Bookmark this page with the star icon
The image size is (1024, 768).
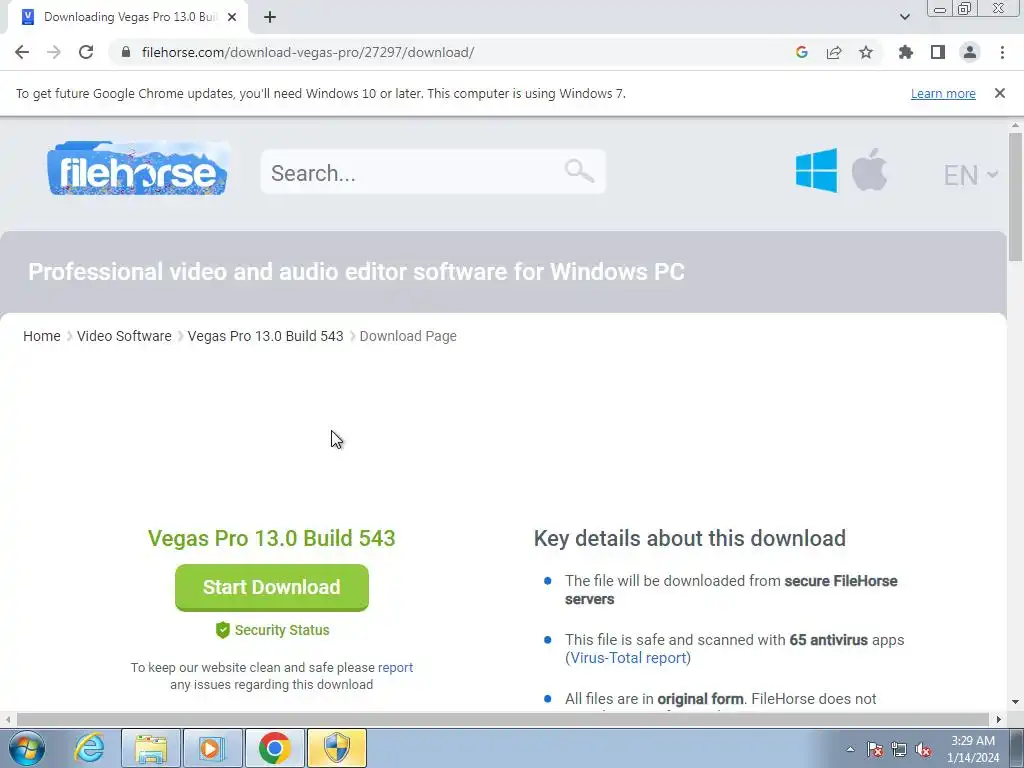click(x=866, y=52)
